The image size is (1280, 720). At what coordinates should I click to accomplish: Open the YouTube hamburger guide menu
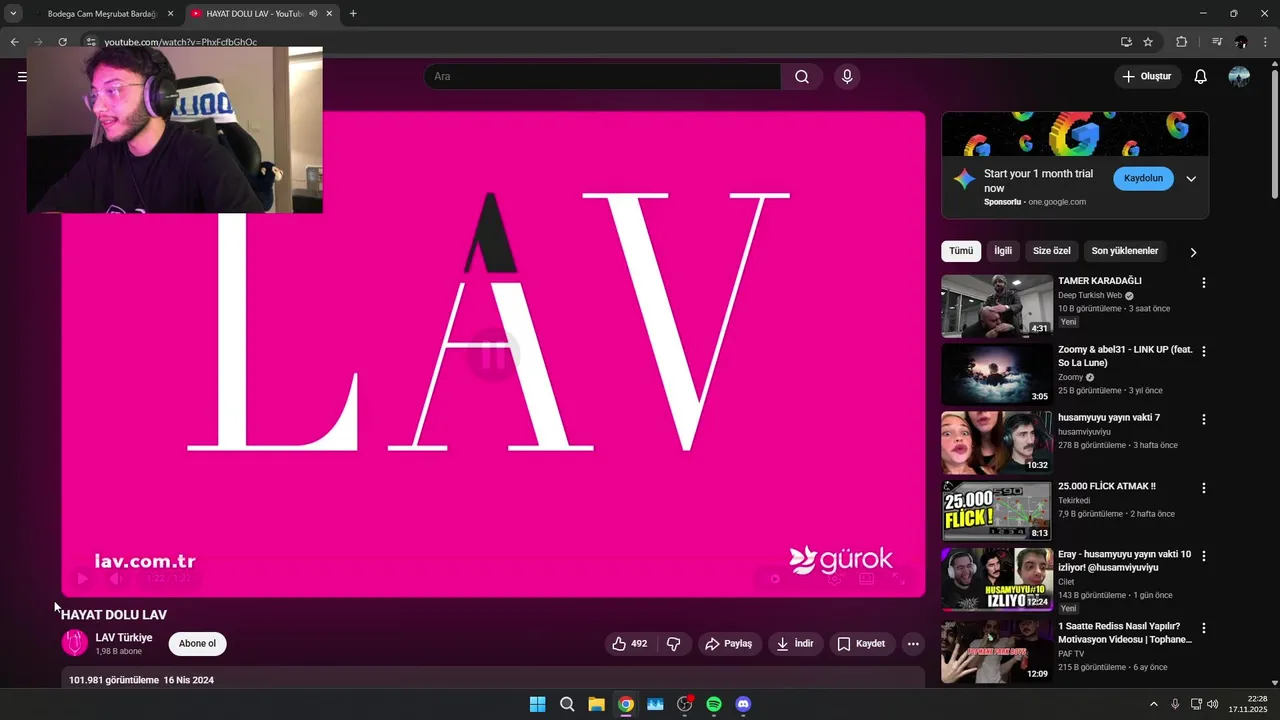coord(22,76)
